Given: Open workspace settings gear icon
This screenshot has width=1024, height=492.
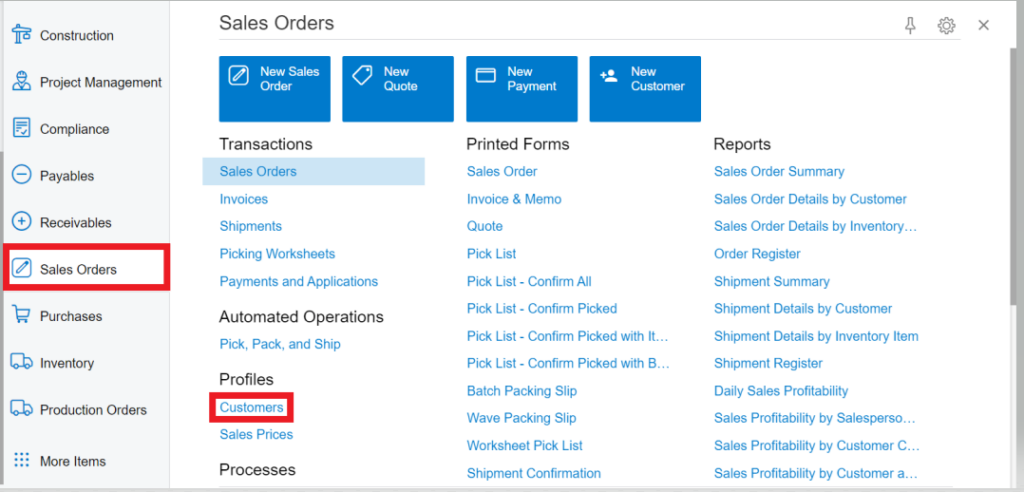Looking at the screenshot, I should pos(946,26).
